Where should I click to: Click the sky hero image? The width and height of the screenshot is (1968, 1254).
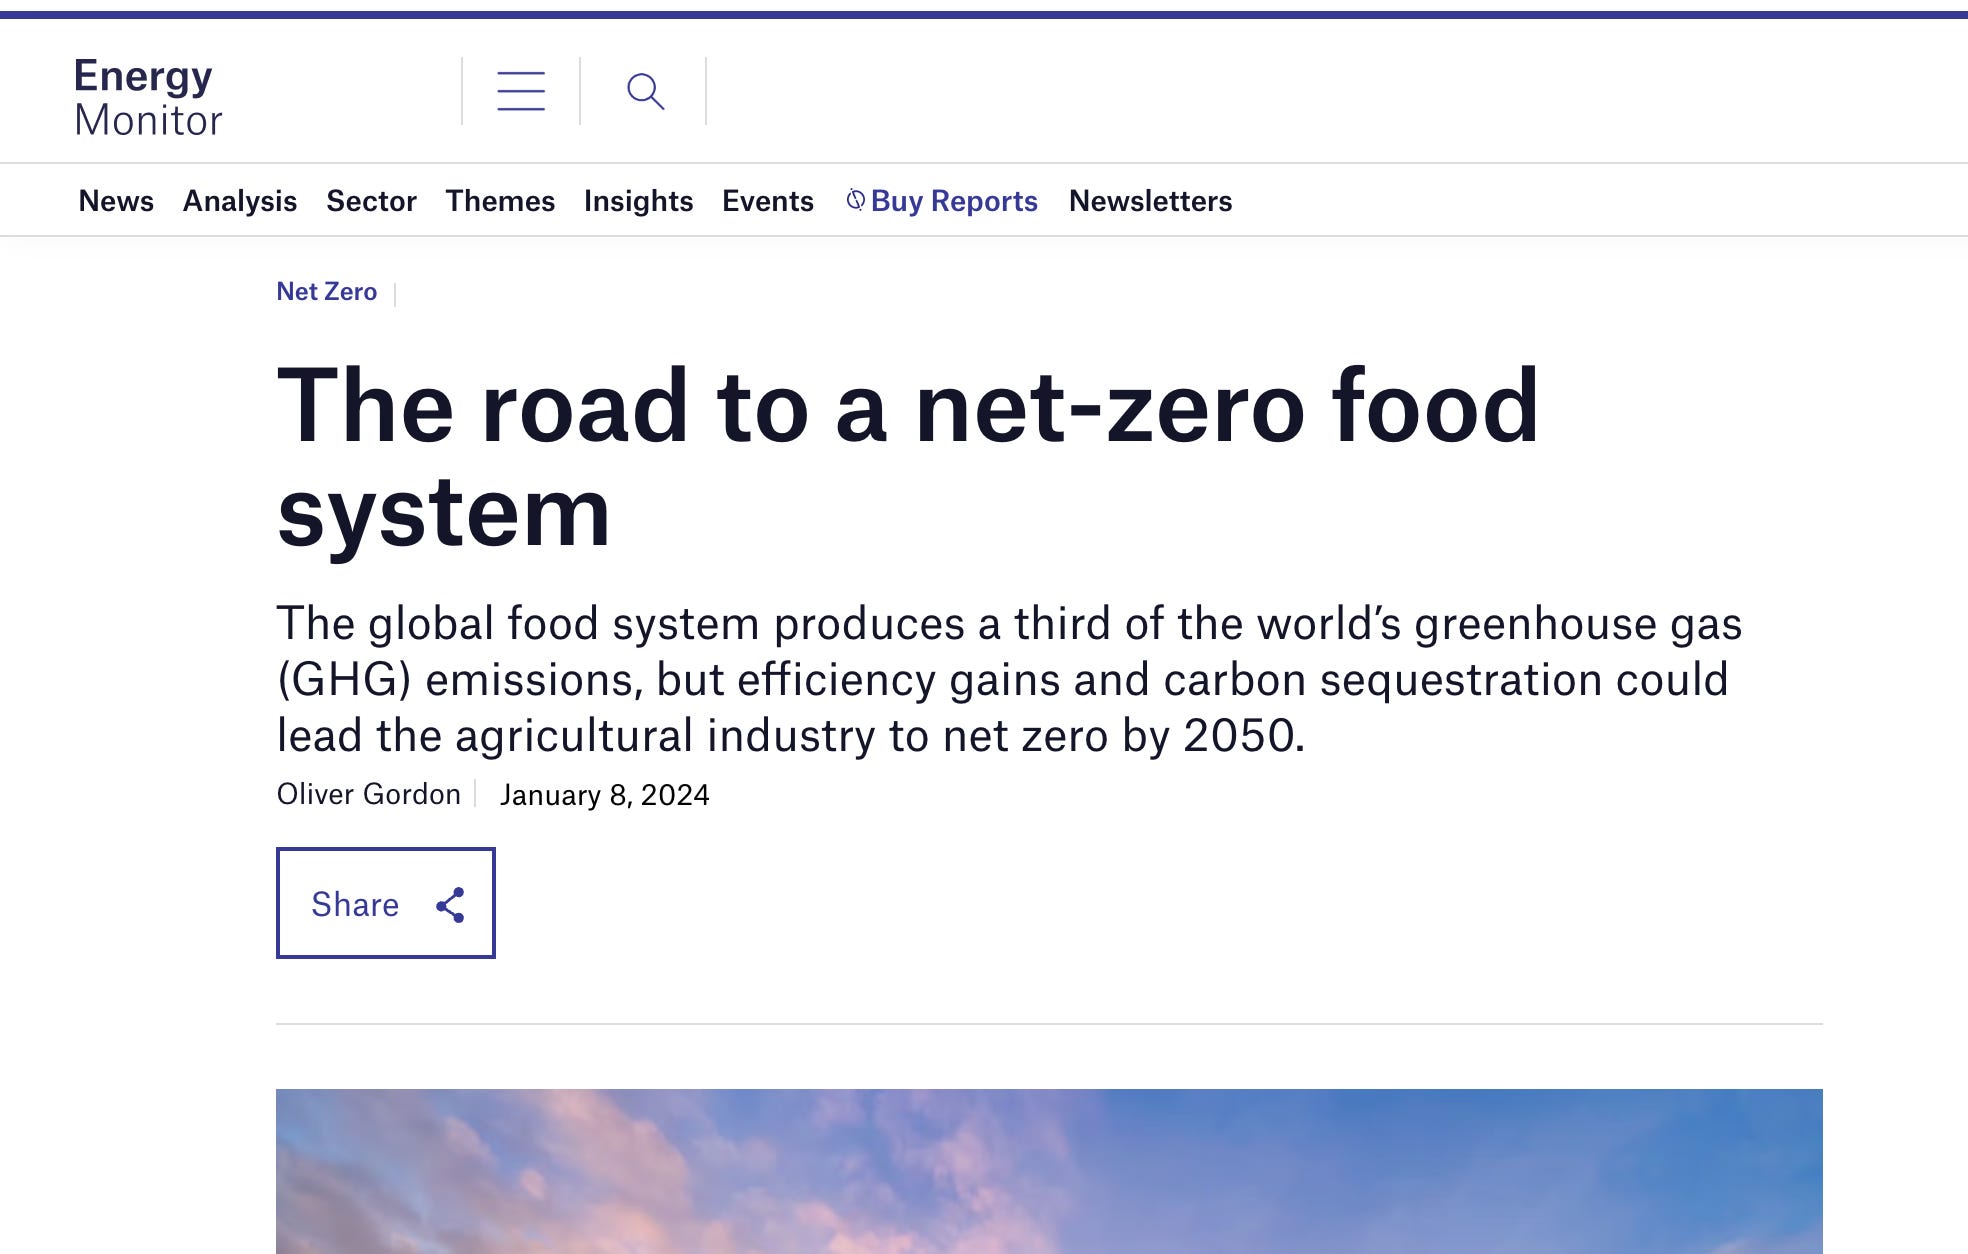coord(1048,1171)
